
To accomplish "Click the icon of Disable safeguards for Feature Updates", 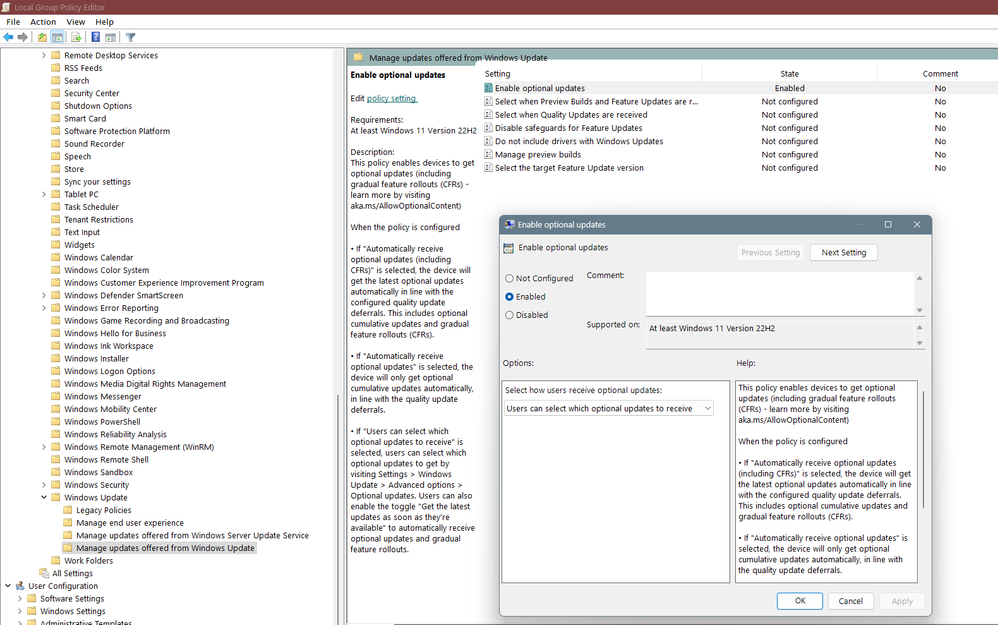I will 488,128.
